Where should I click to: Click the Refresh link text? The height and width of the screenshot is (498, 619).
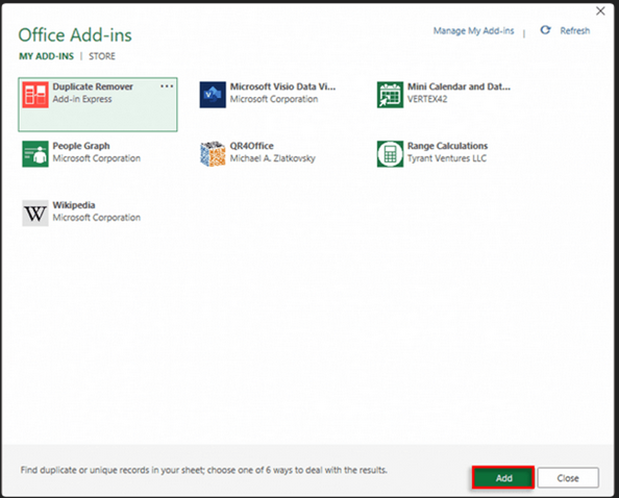point(575,31)
